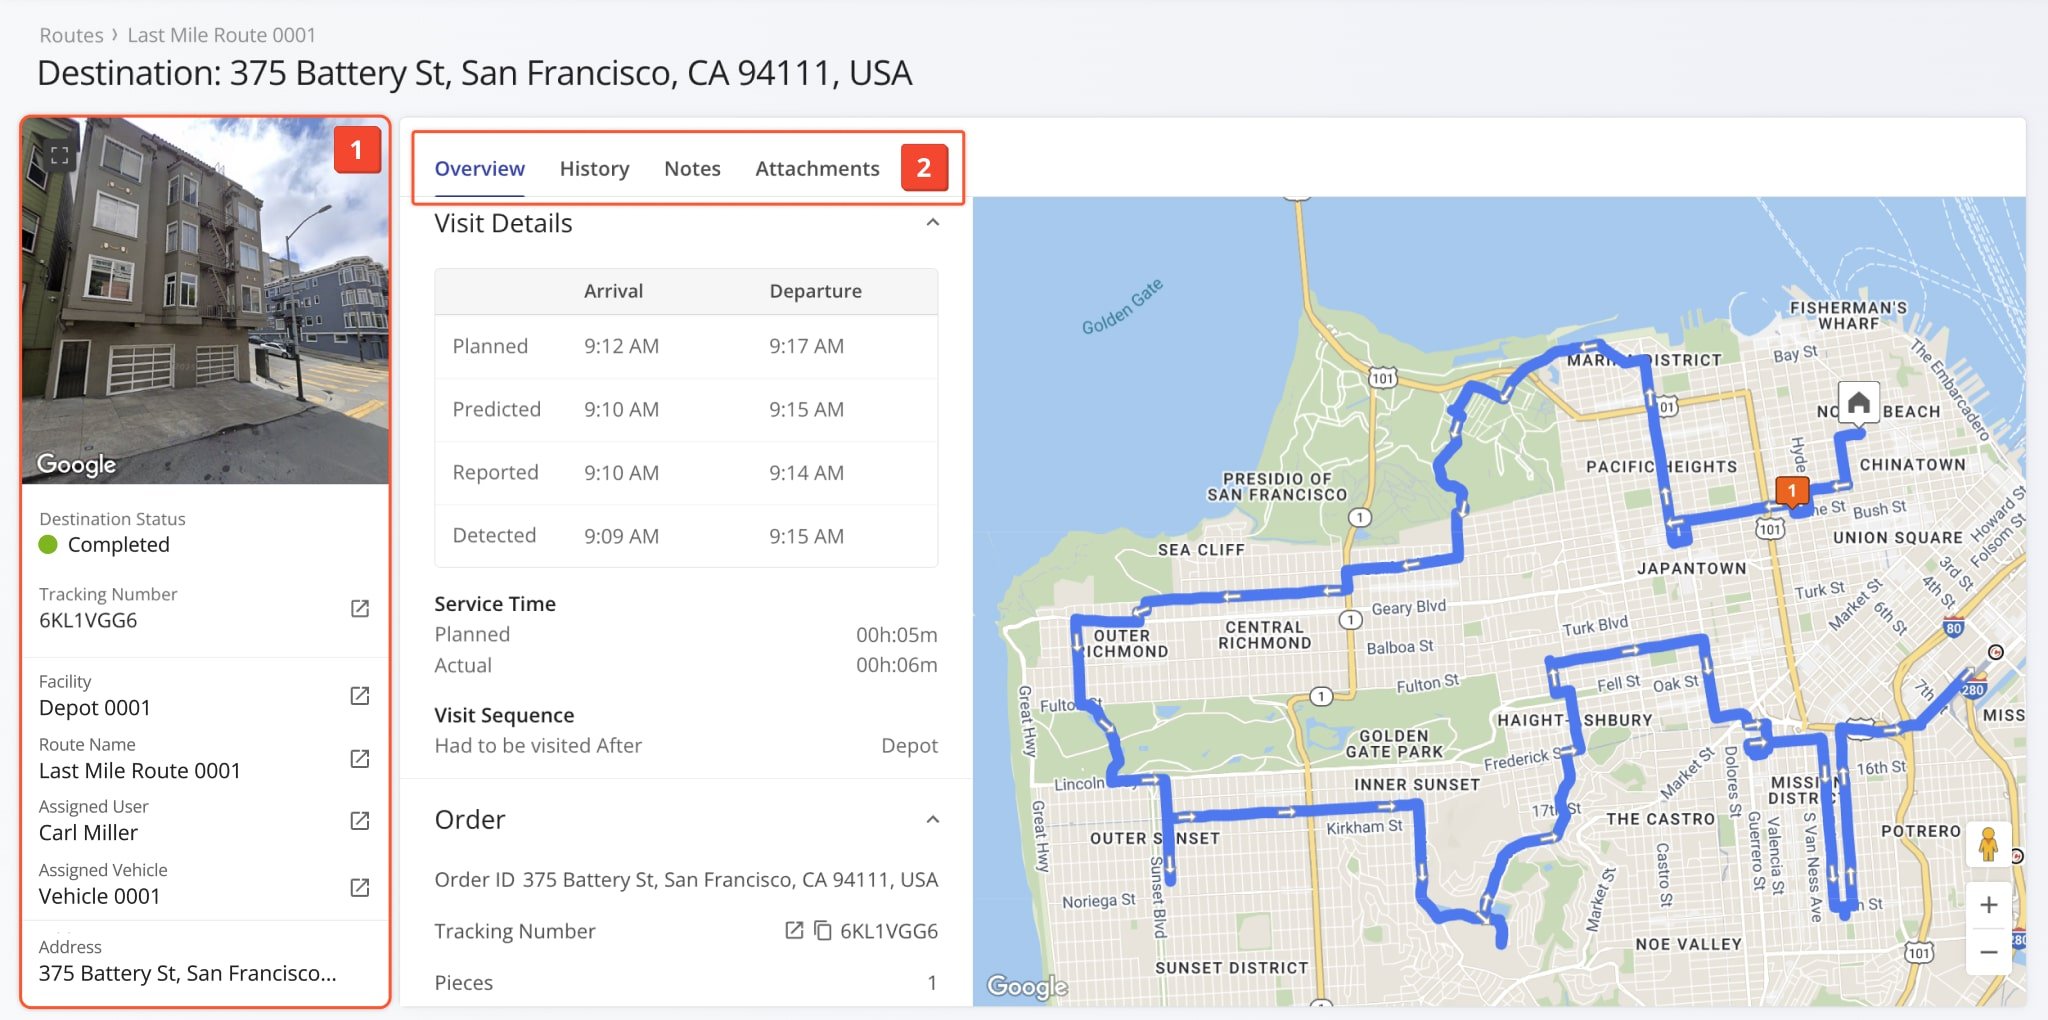Go to Routes in breadcrumb
Image resolution: width=2048 pixels, height=1020 pixels.
[x=71, y=35]
